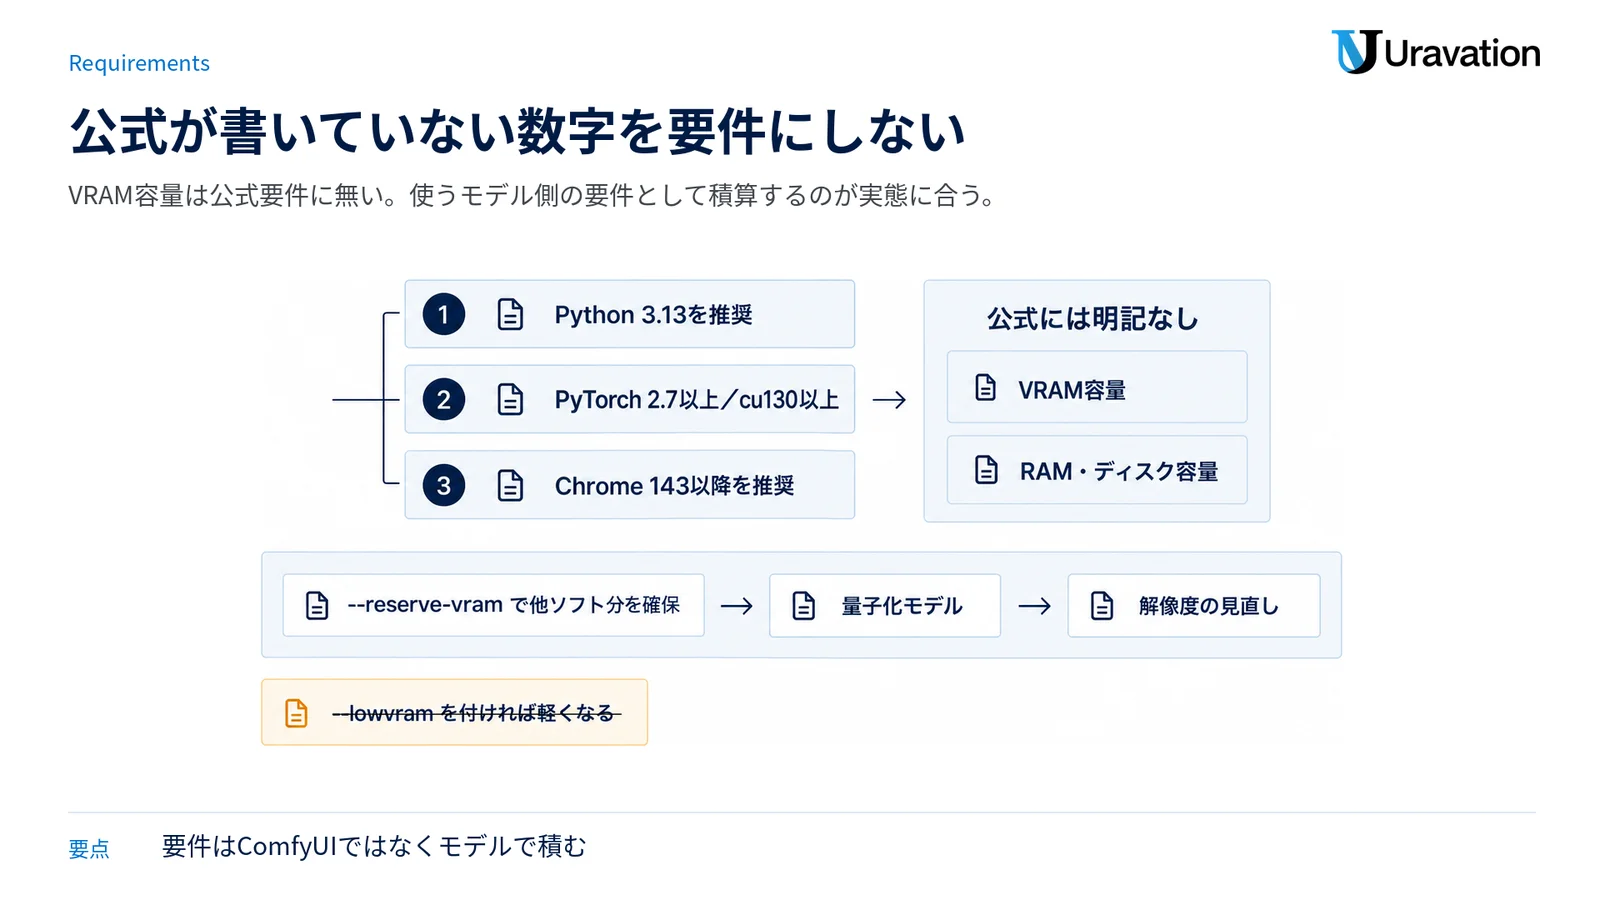Click the 公式には明記なし heading
The width and height of the screenshot is (1600, 900).
[1092, 319]
